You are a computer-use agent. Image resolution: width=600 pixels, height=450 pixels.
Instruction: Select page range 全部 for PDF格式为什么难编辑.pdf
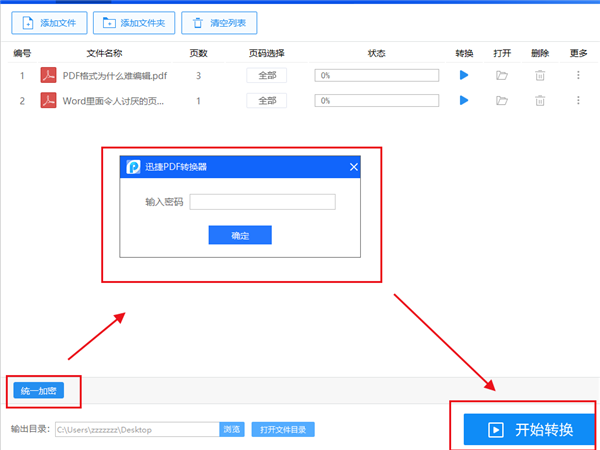[x=267, y=75]
